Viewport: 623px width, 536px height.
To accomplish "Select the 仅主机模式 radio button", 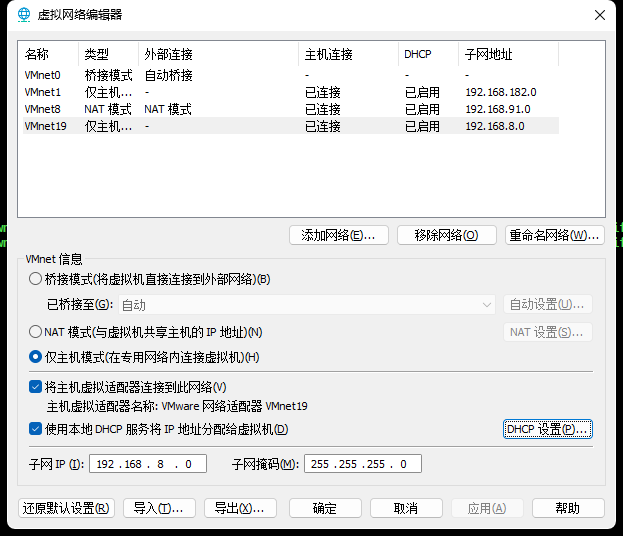I will [x=35, y=357].
